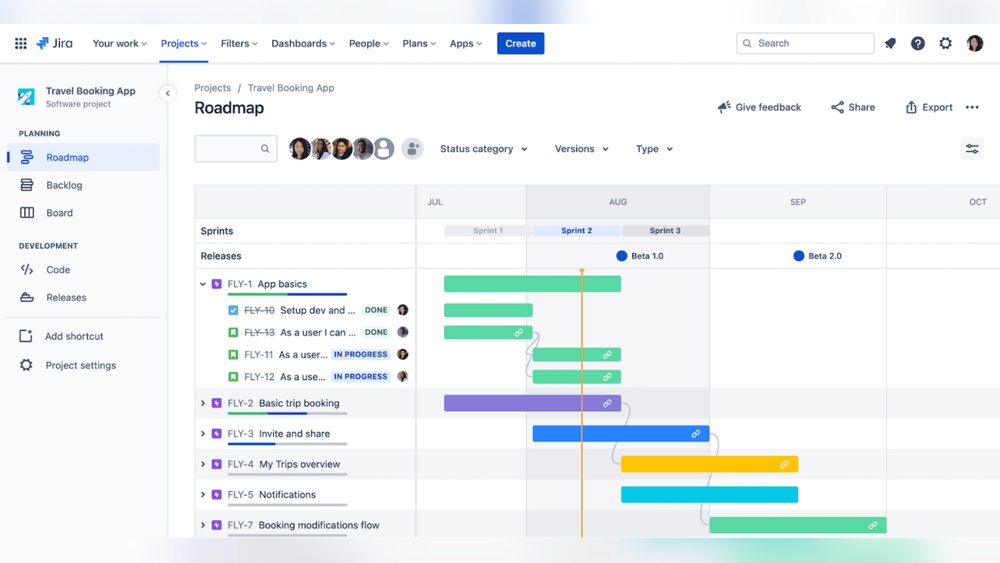Click the link icon on FLY-4 yellow bar

click(x=784, y=464)
